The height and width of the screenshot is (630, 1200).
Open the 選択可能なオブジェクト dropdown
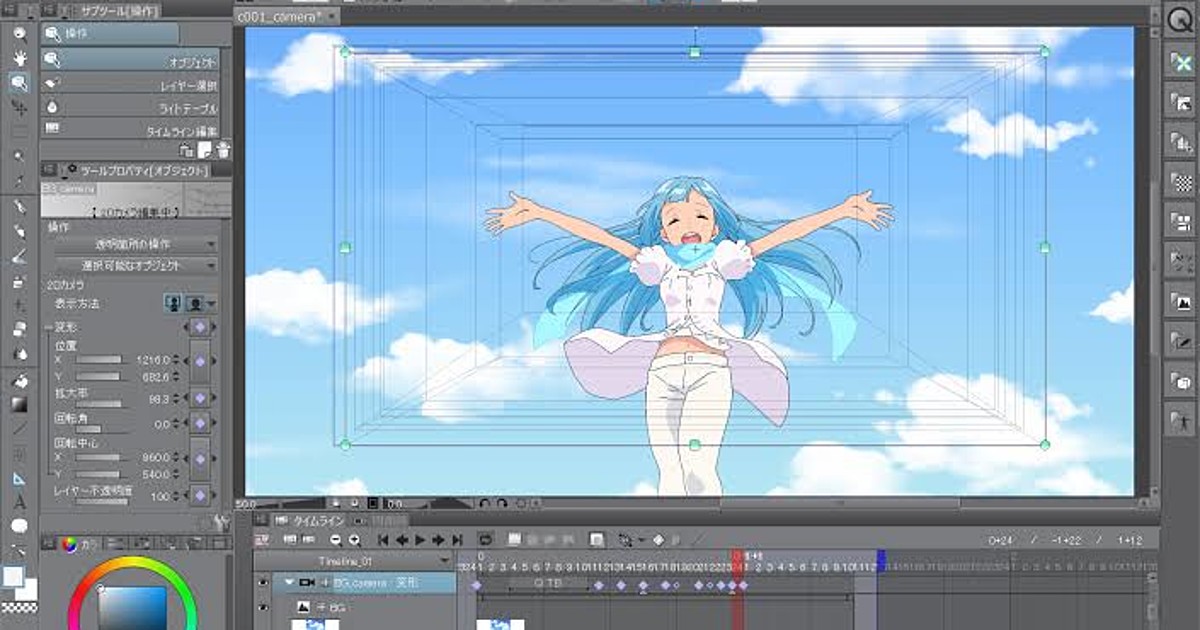click(137, 266)
